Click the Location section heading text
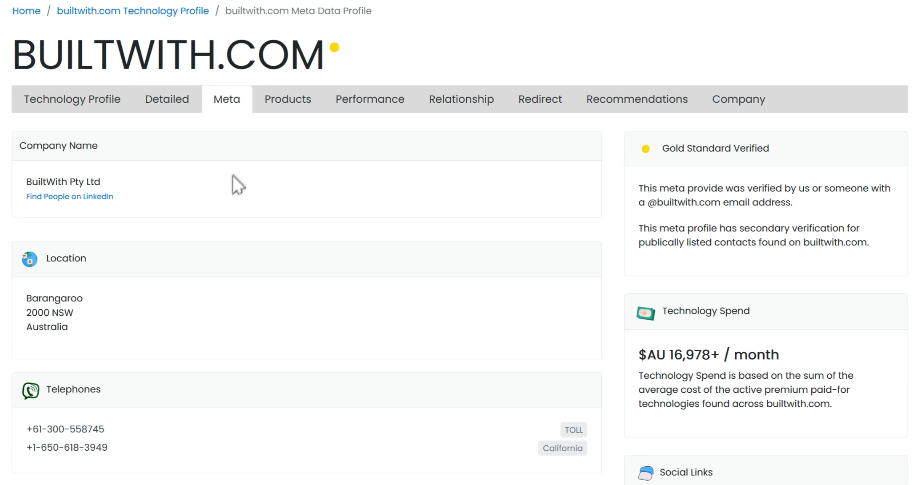Image resolution: width=914 pixels, height=485 pixels. (66, 258)
